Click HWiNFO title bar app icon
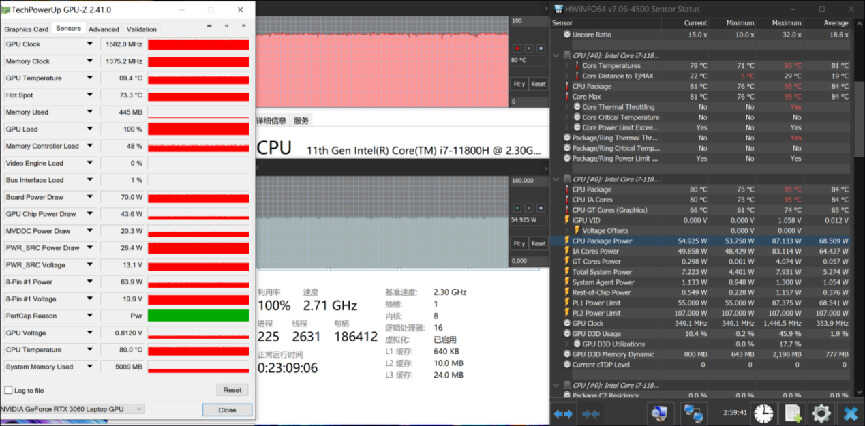 point(559,9)
